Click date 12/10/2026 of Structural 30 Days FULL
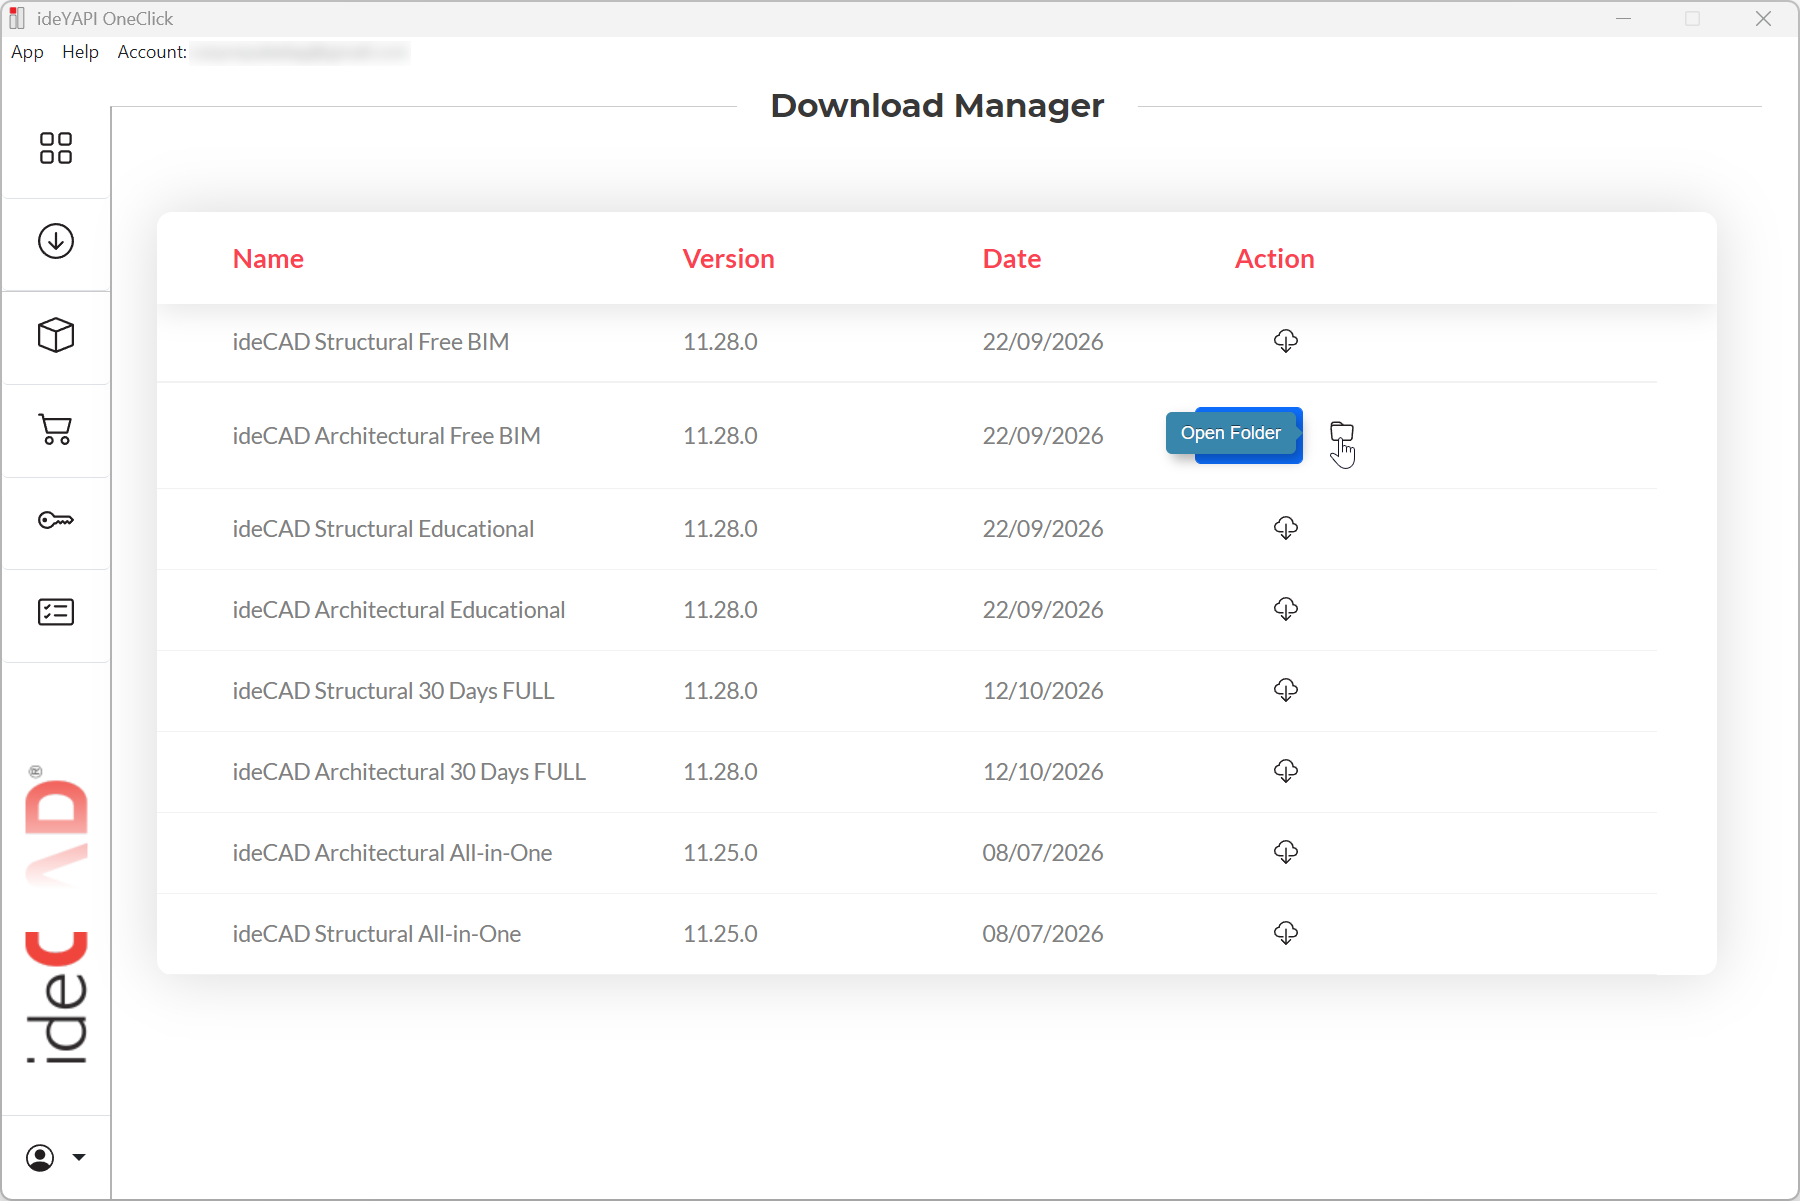This screenshot has width=1800, height=1201. click(1043, 691)
